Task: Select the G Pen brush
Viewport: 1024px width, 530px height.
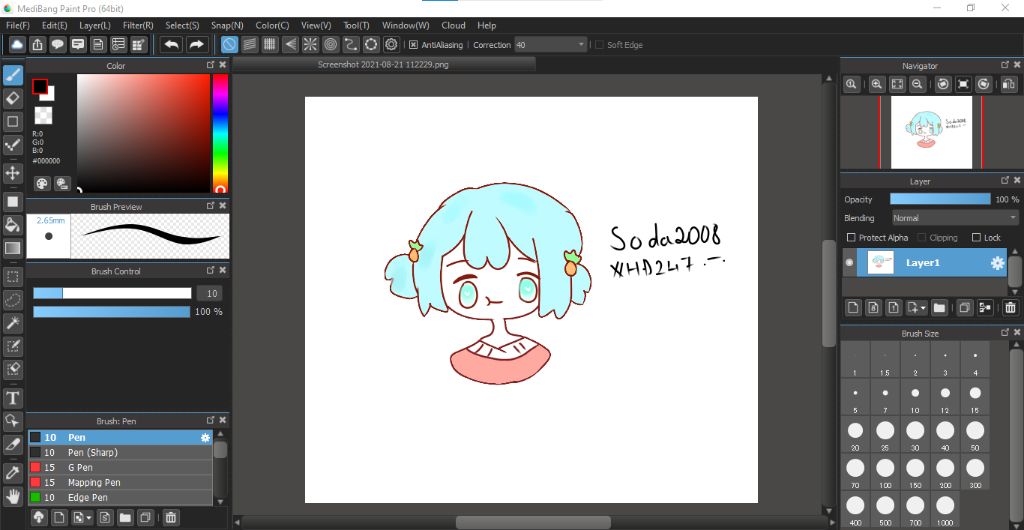Action: pos(120,467)
